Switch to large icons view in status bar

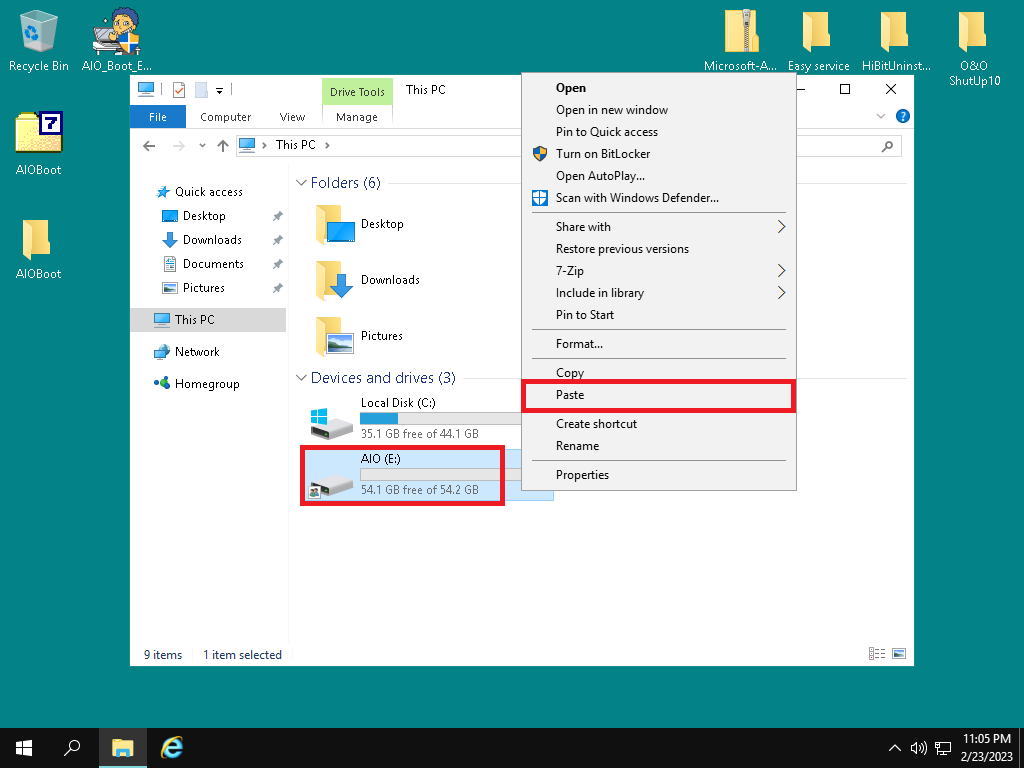tap(899, 654)
